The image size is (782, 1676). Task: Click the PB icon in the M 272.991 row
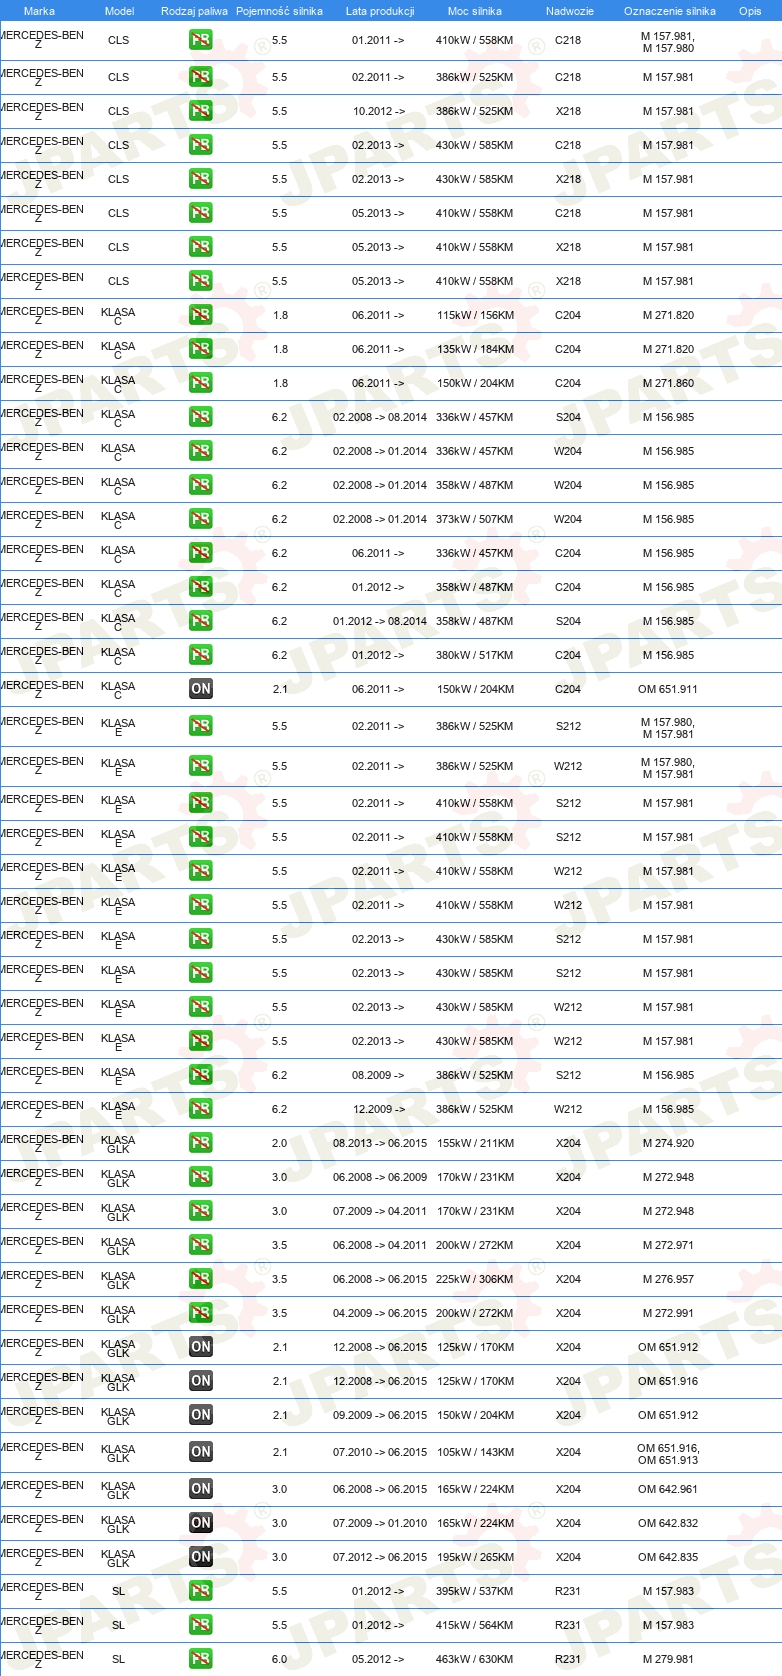pos(201,1313)
